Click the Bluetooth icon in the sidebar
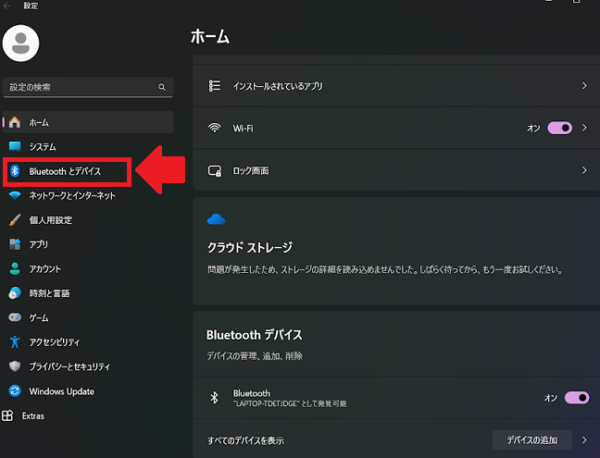The width and height of the screenshot is (600, 458). pyautogui.click(x=15, y=171)
